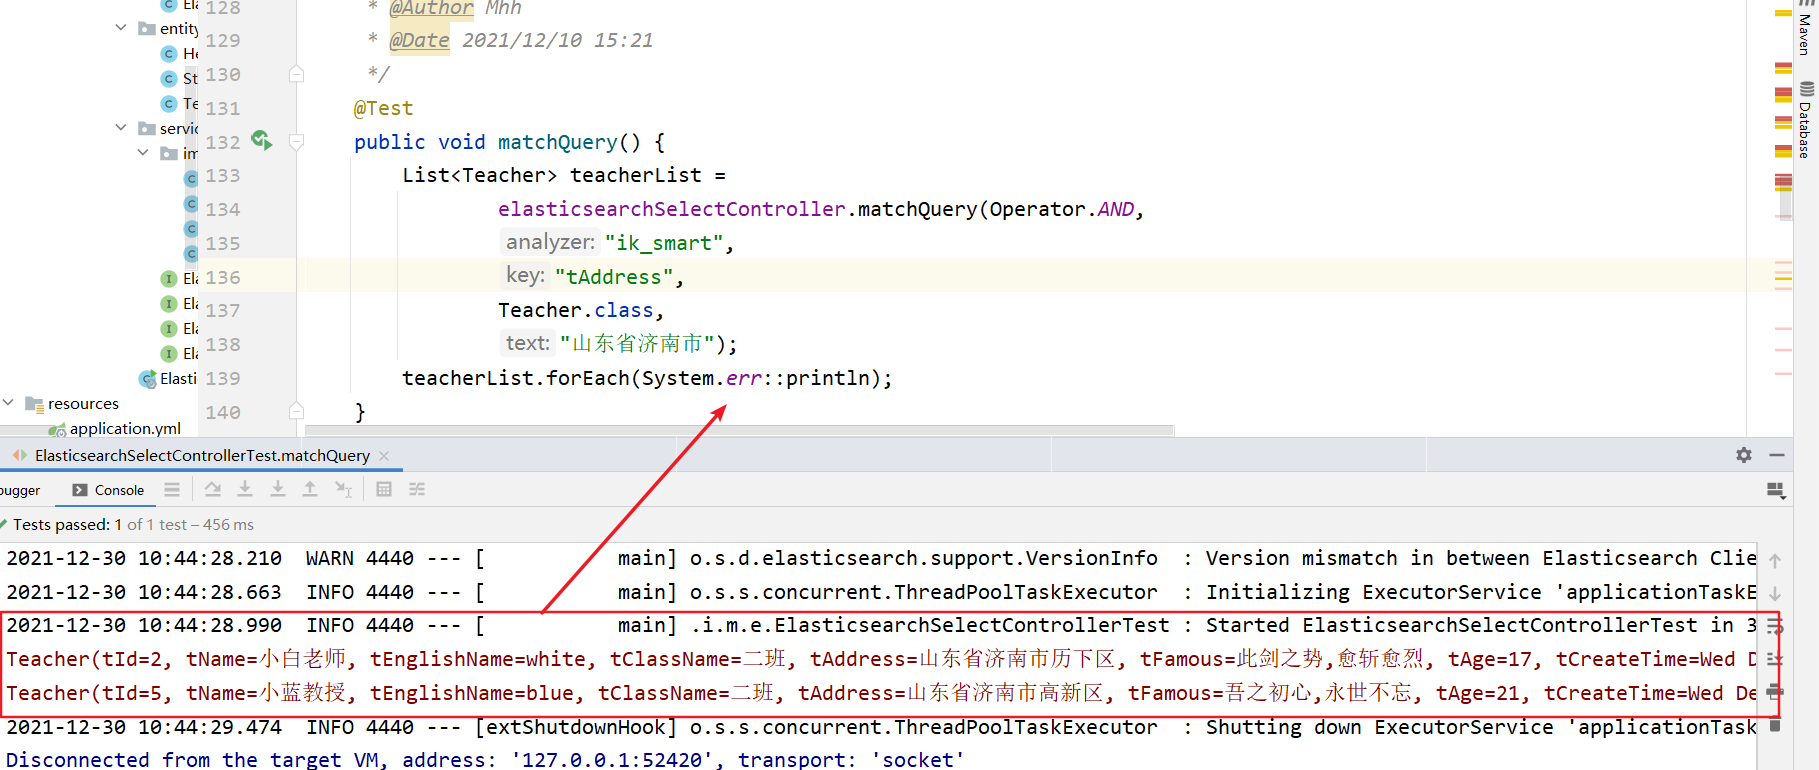
Task: Hide the debug tool window with minus icon
Action: tap(1777, 455)
